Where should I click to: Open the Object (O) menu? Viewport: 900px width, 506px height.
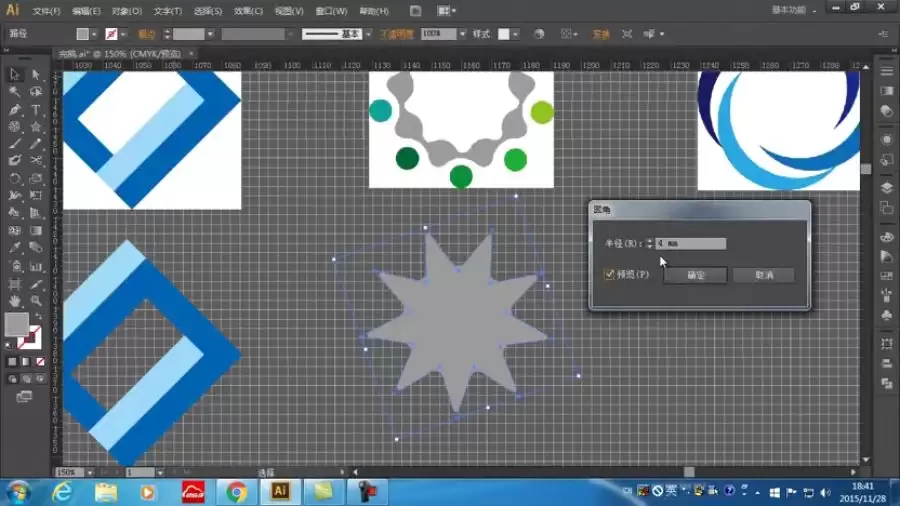[127, 11]
